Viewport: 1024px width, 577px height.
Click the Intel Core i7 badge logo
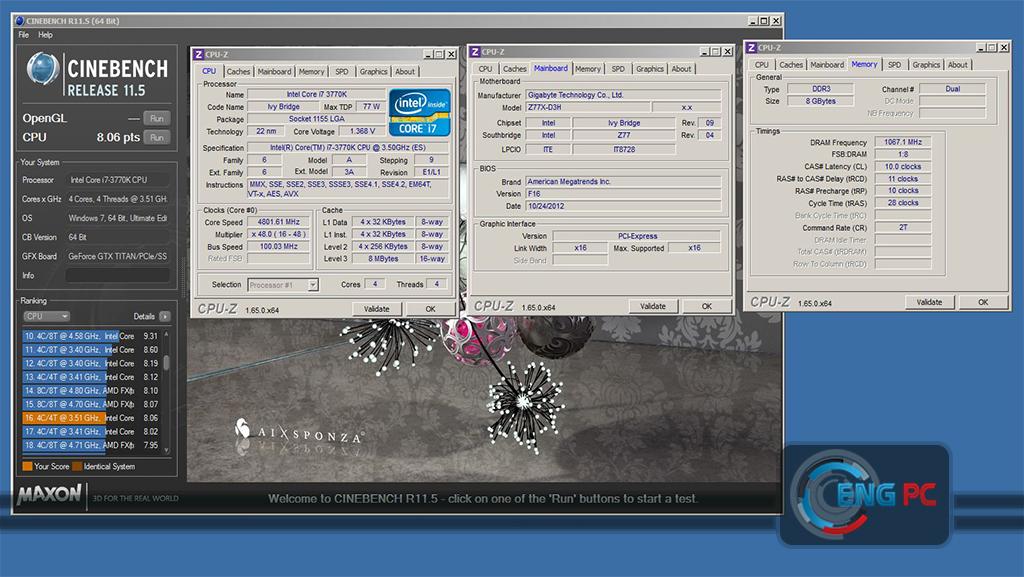[x=420, y=113]
